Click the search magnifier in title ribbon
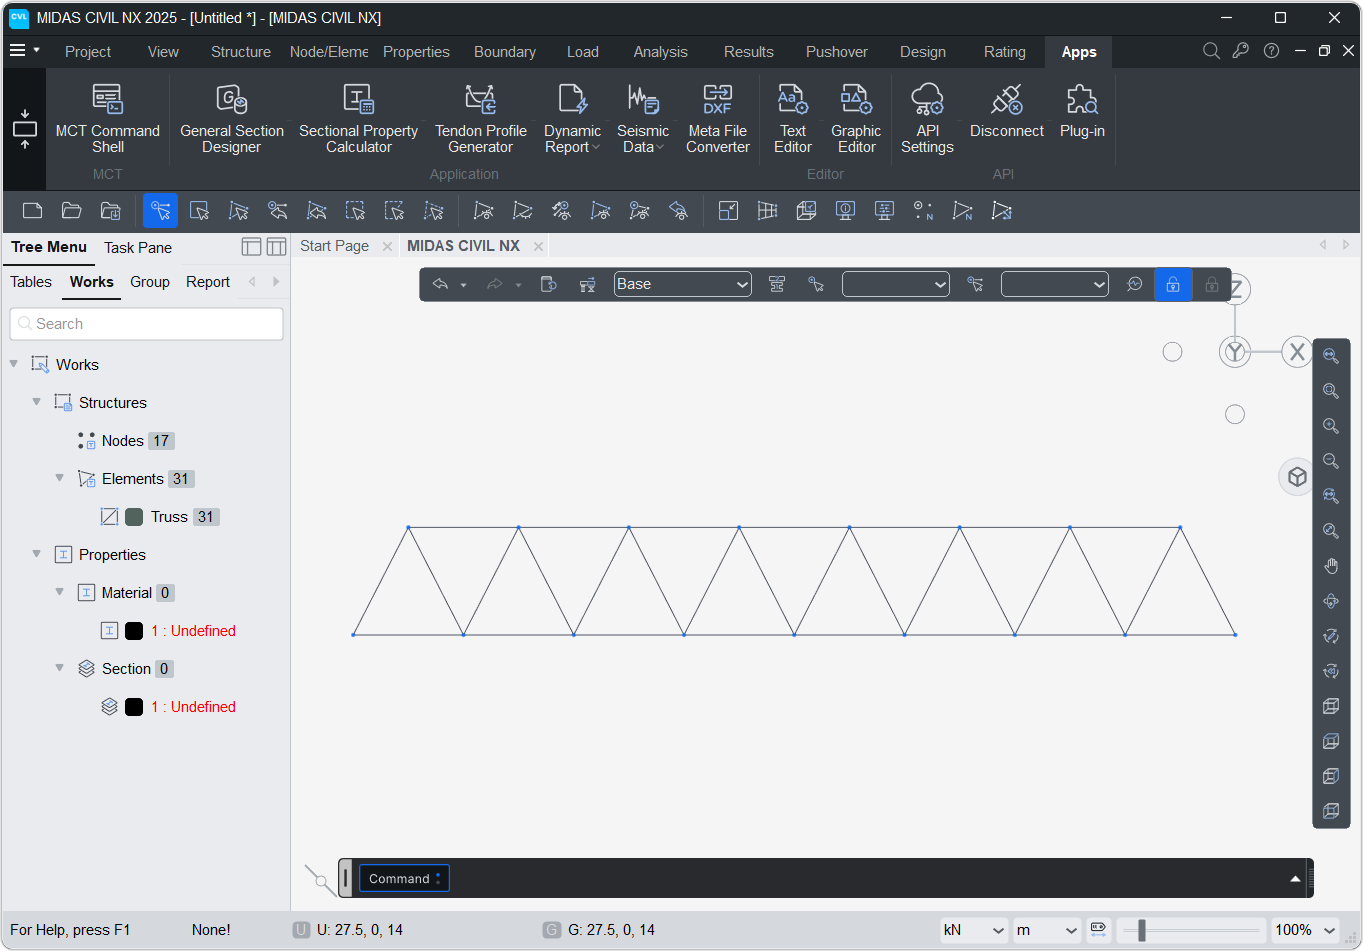The width and height of the screenshot is (1363, 951). (1211, 51)
